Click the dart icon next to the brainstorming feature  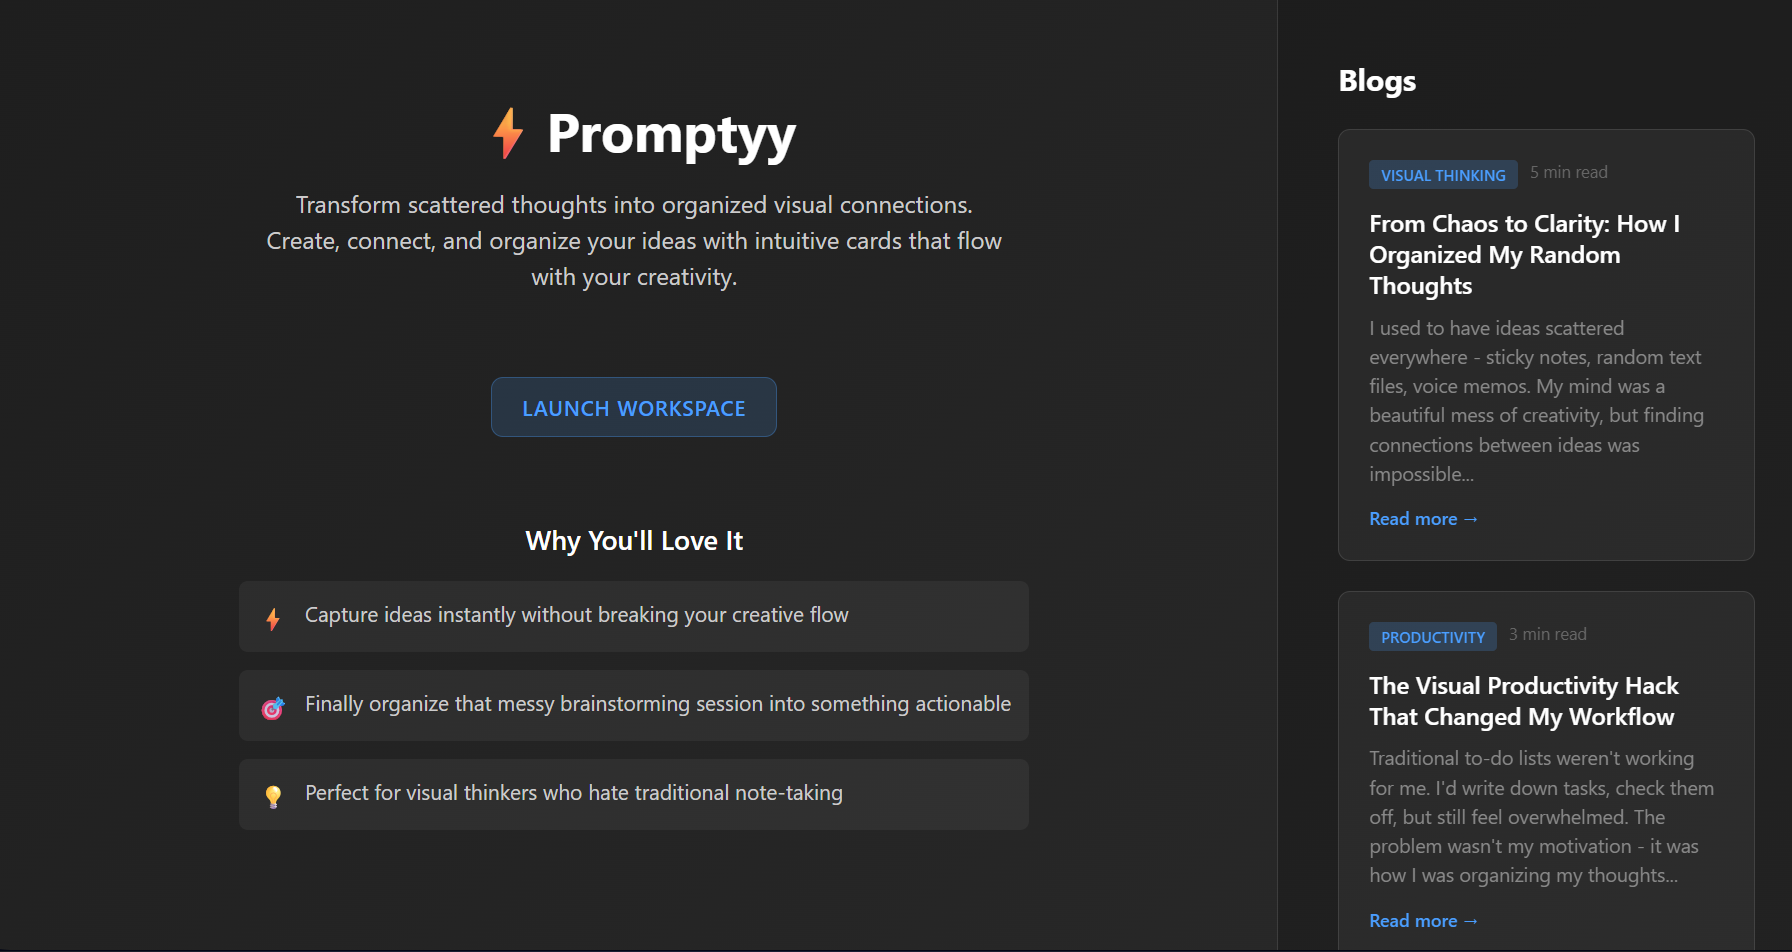click(x=272, y=706)
